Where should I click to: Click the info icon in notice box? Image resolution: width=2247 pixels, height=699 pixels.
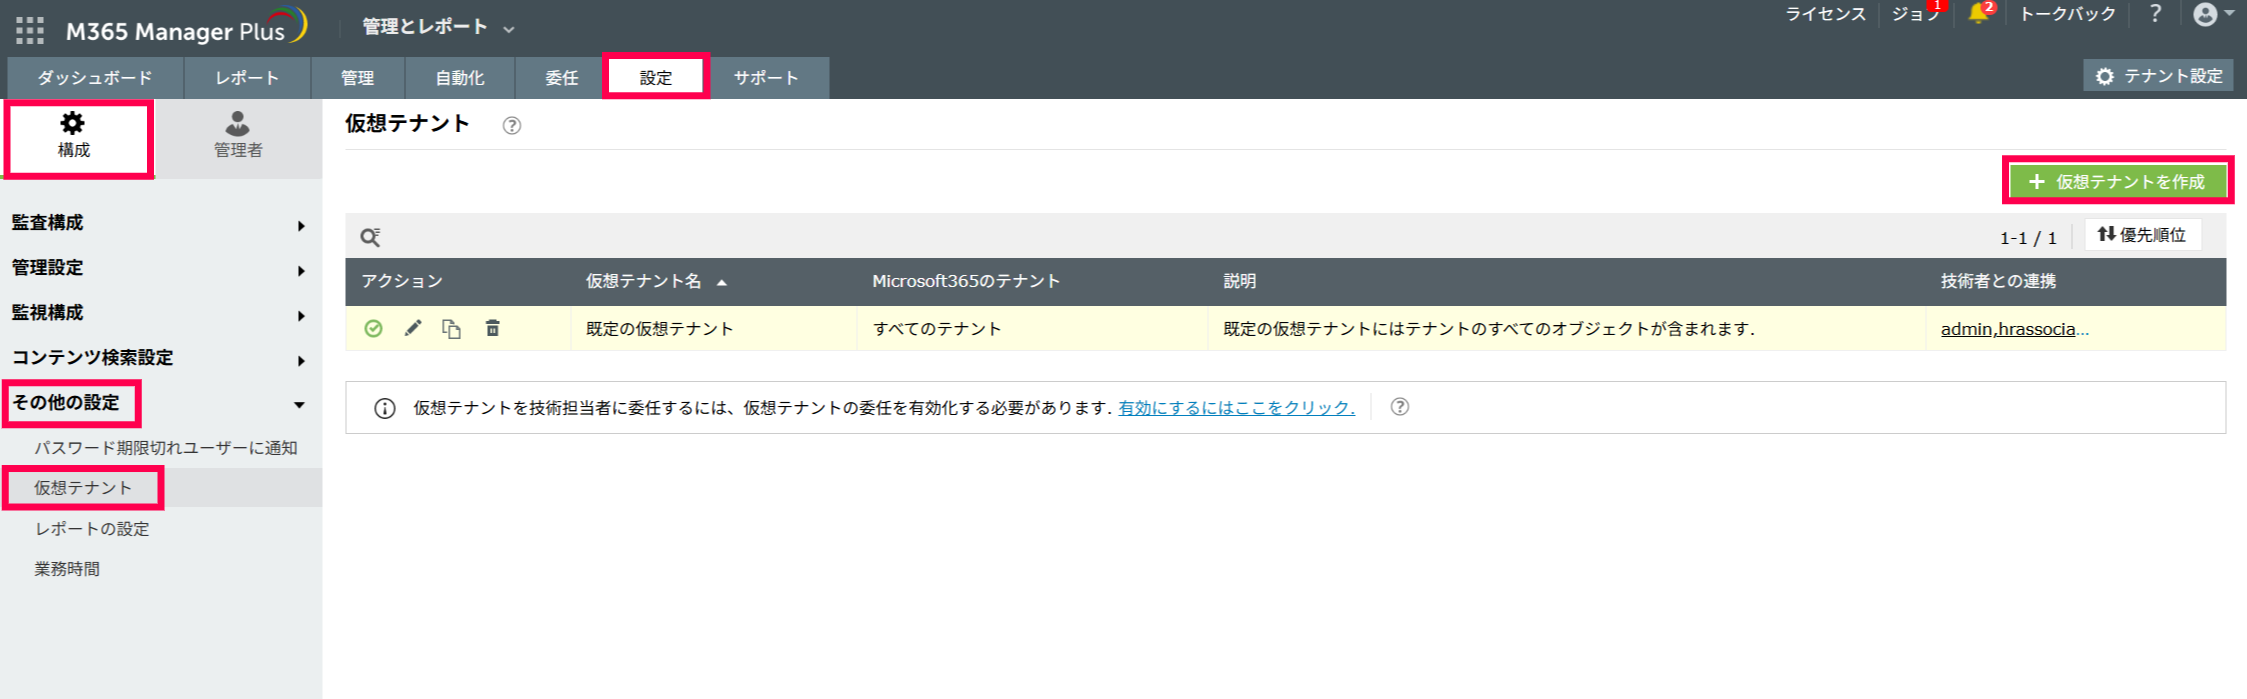tap(384, 408)
